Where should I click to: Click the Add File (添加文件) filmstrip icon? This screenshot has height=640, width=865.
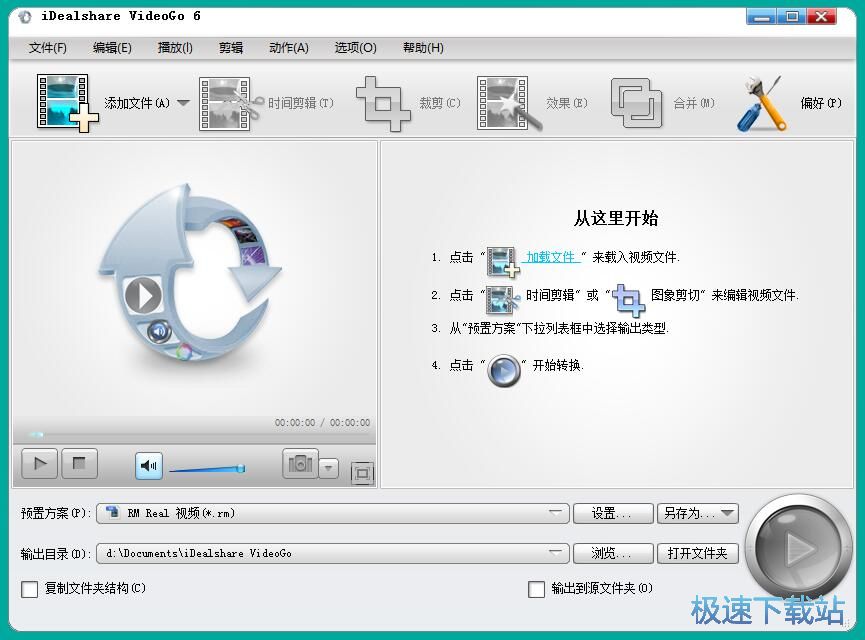pos(67,103)
